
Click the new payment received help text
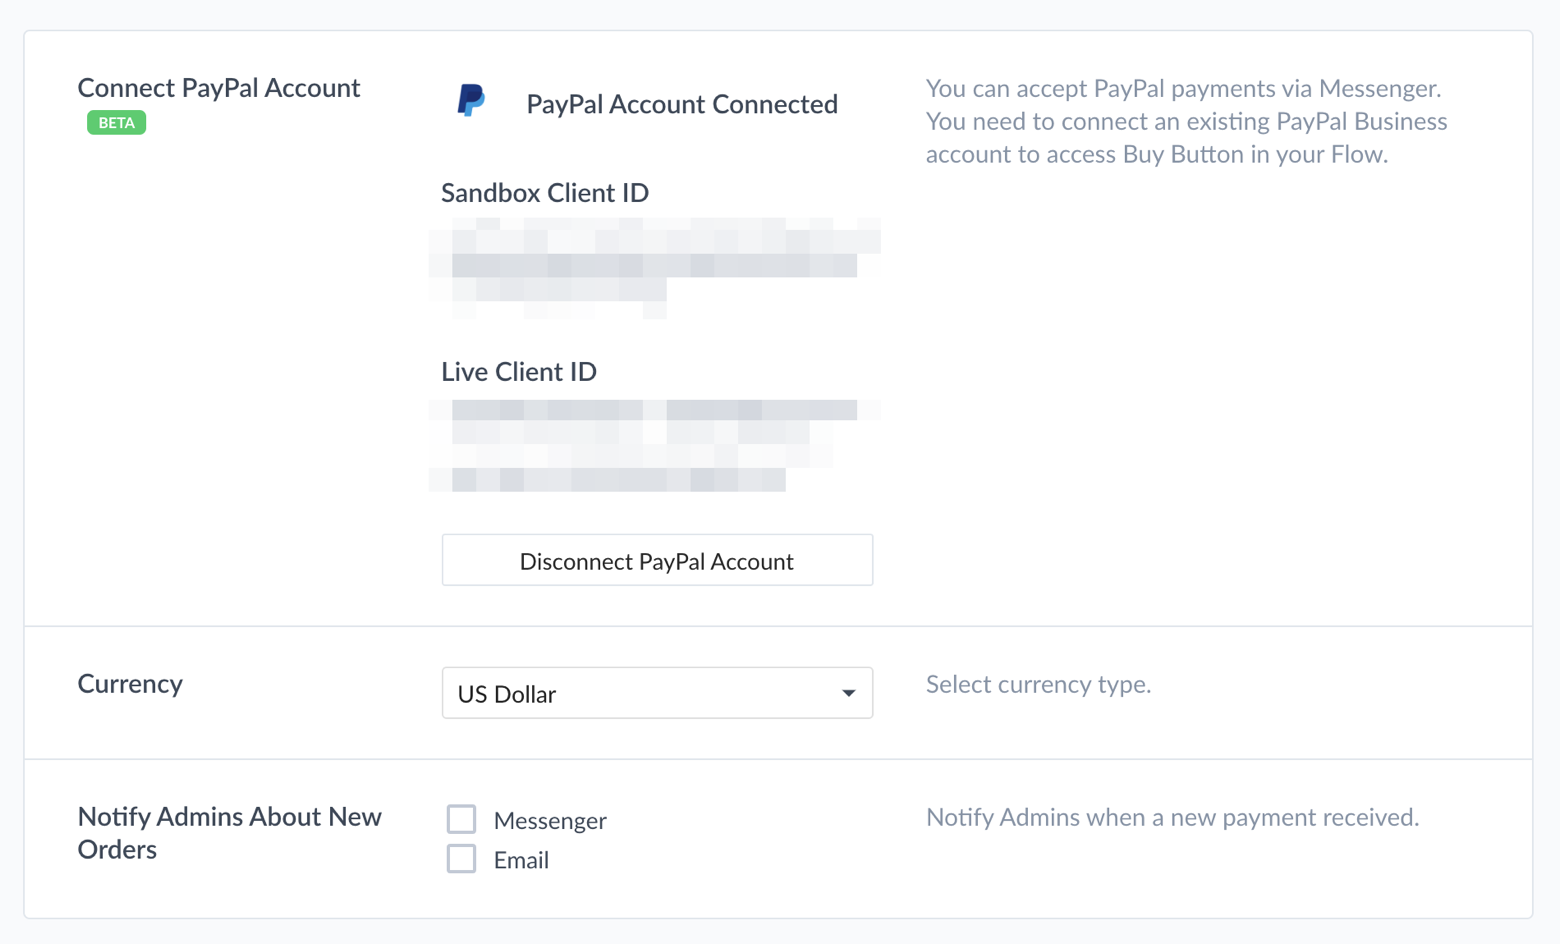[x=1172, y=817]
